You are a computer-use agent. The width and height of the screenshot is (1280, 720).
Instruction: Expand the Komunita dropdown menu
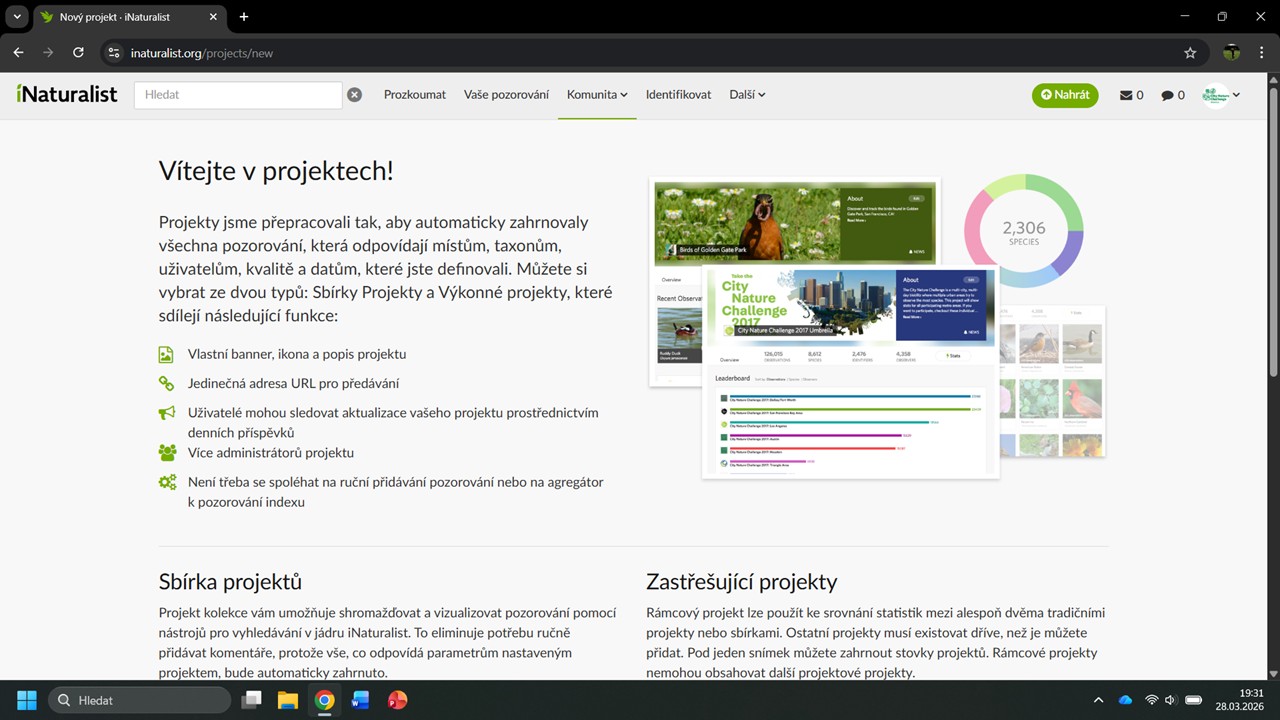pos(597,95)
